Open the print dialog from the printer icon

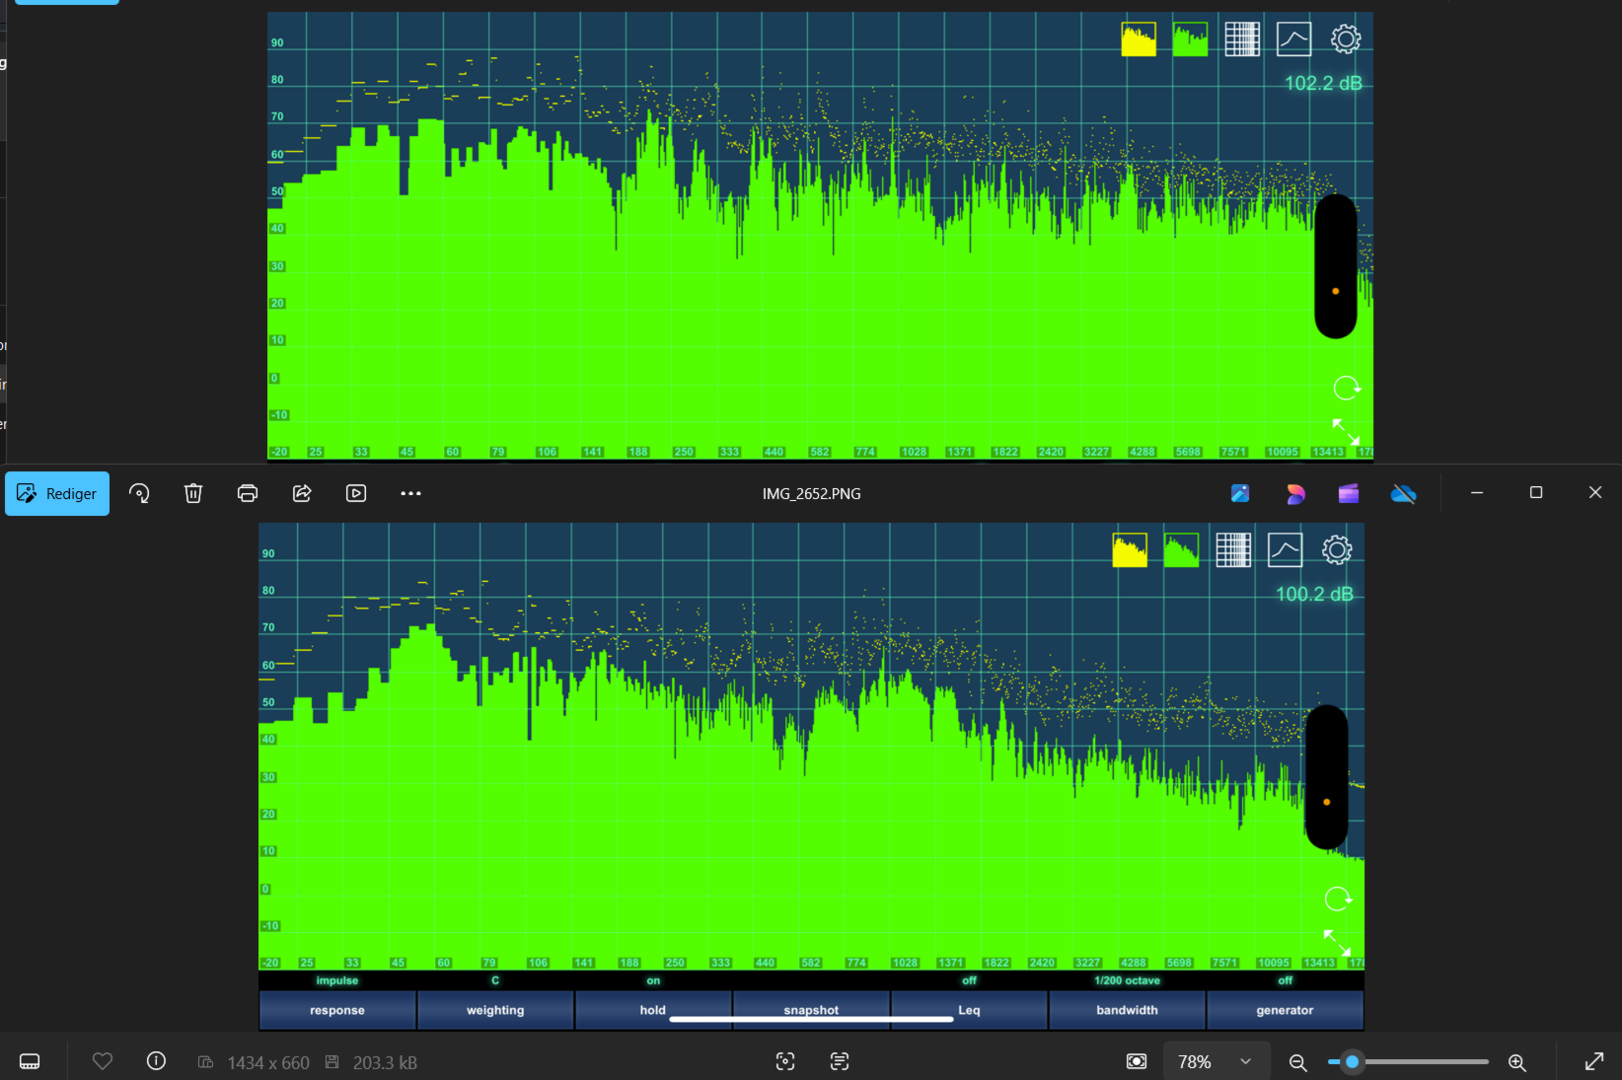248,493
